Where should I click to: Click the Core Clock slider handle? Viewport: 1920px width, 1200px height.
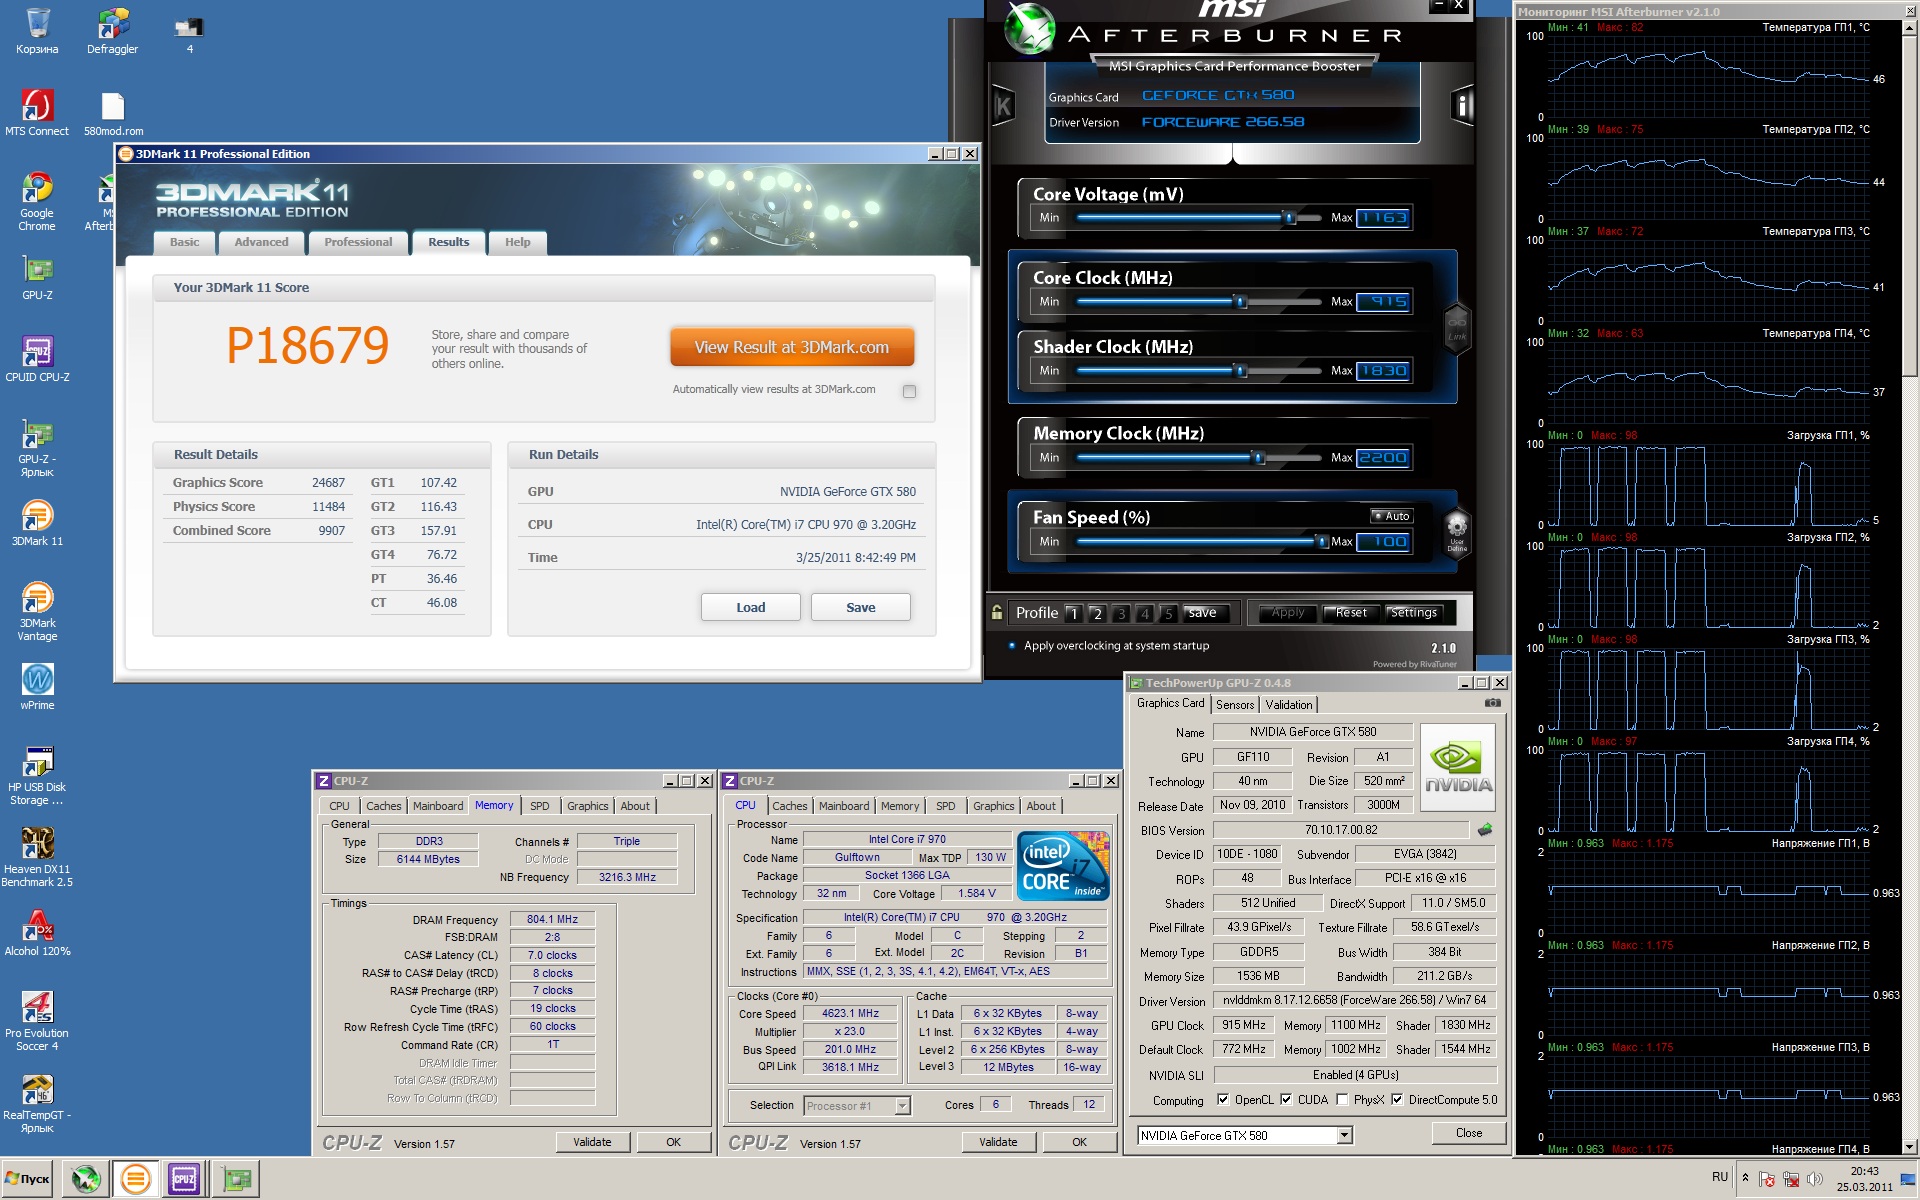pos(1240,301)
